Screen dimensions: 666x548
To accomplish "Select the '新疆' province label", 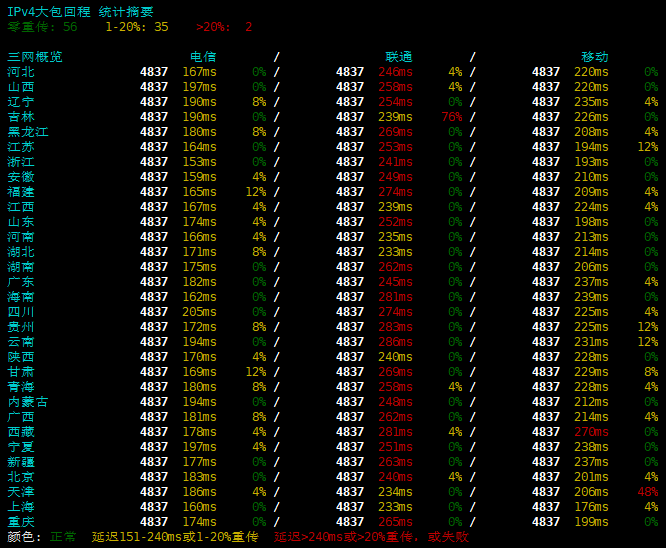I will click(x=21, y=462).
